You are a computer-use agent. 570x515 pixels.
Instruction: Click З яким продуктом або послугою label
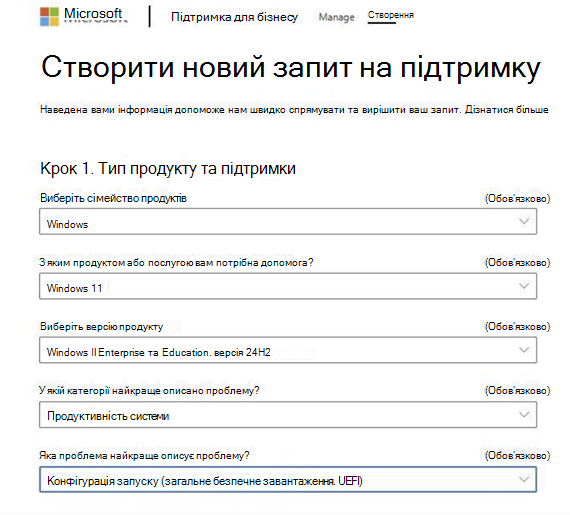176,262
